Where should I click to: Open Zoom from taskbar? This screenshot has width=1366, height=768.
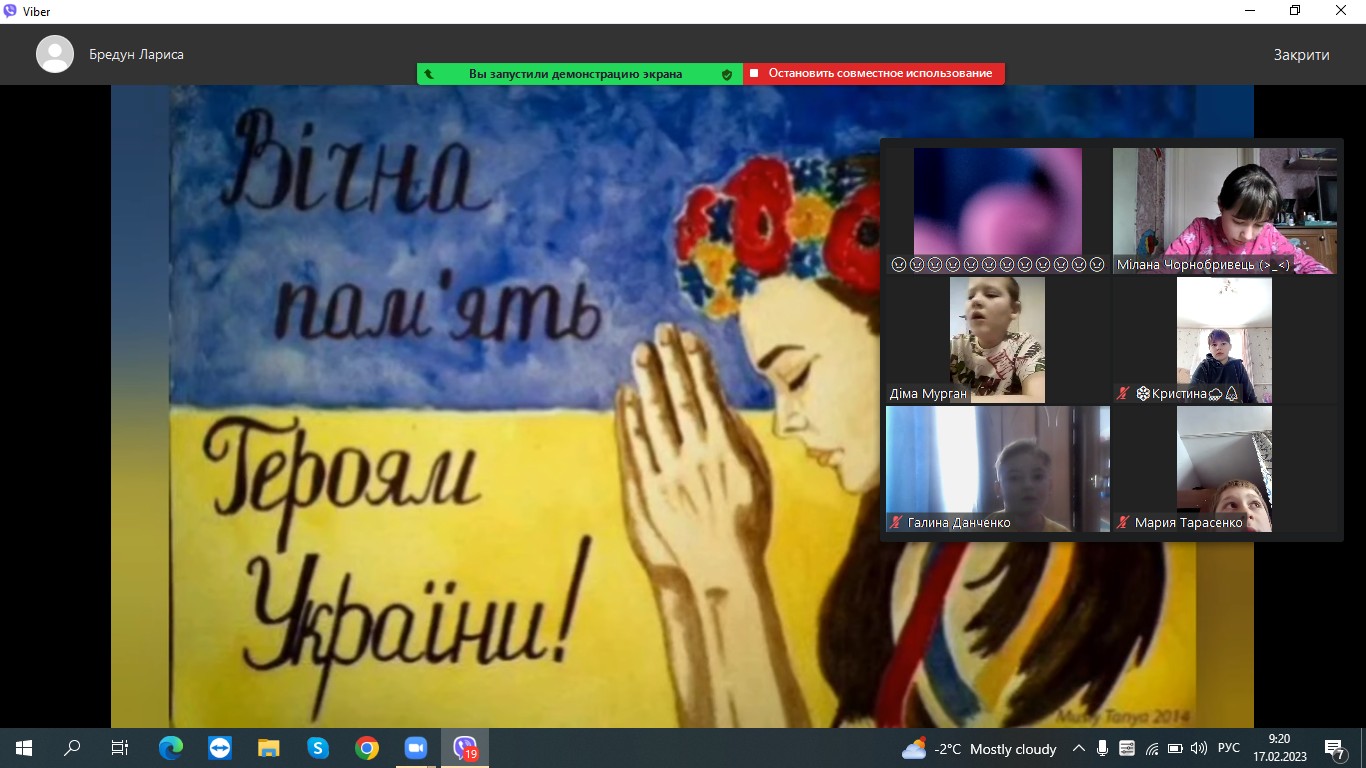[415, 748]
